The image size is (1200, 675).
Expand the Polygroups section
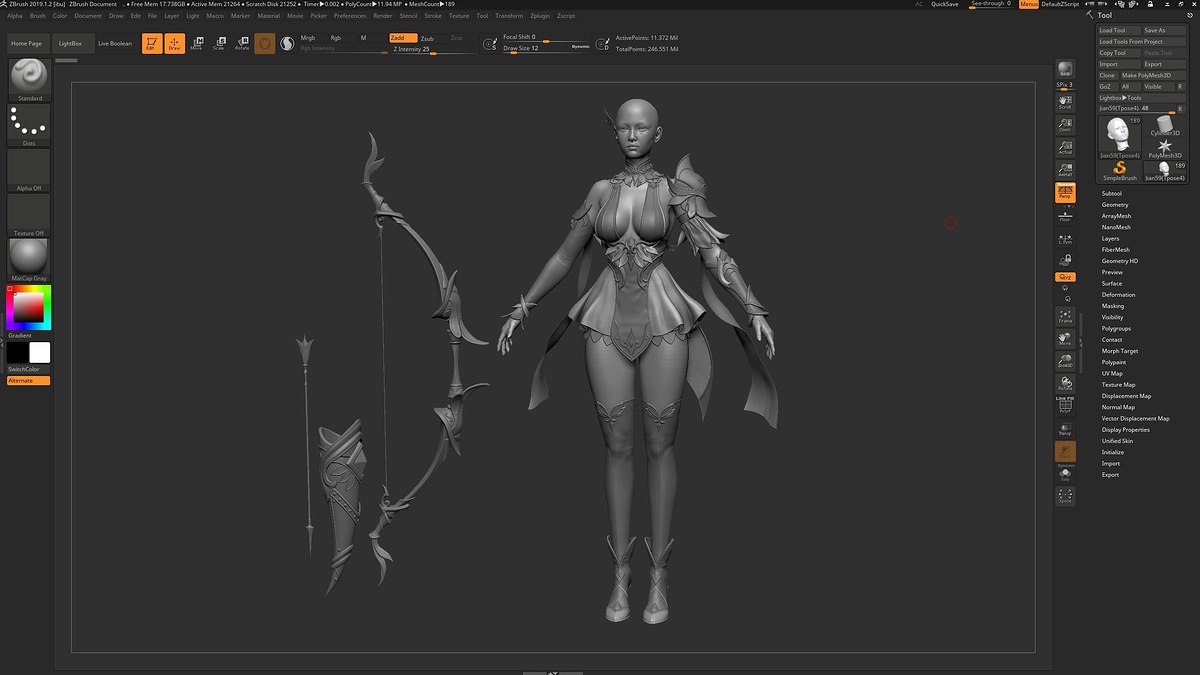coord(1116,328)
